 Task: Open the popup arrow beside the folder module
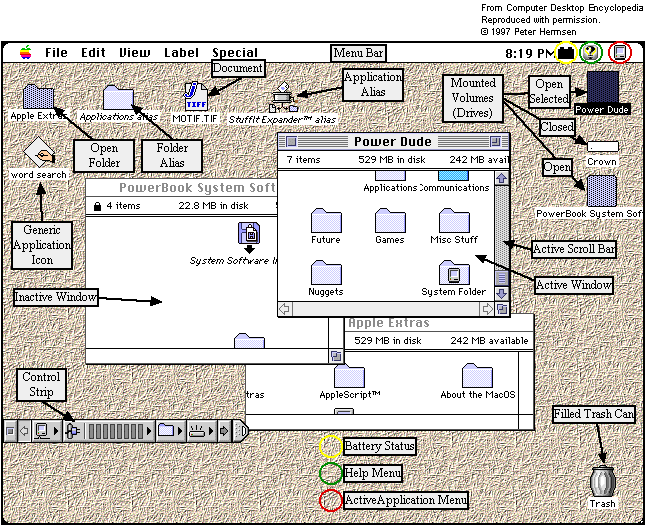180,431
